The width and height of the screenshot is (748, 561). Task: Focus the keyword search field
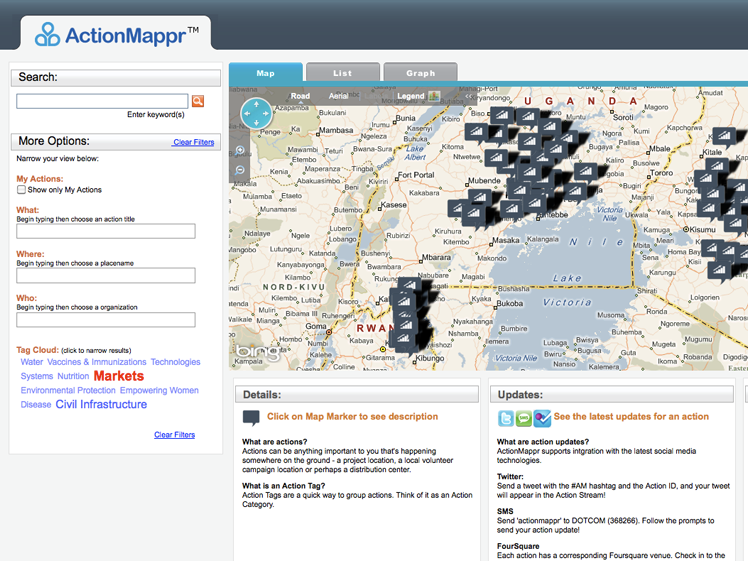102,101
